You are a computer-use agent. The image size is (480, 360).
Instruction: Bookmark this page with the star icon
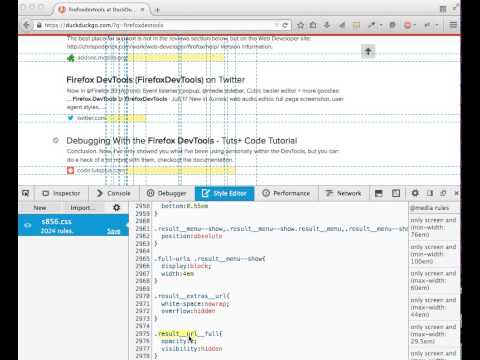click(300, 25)
